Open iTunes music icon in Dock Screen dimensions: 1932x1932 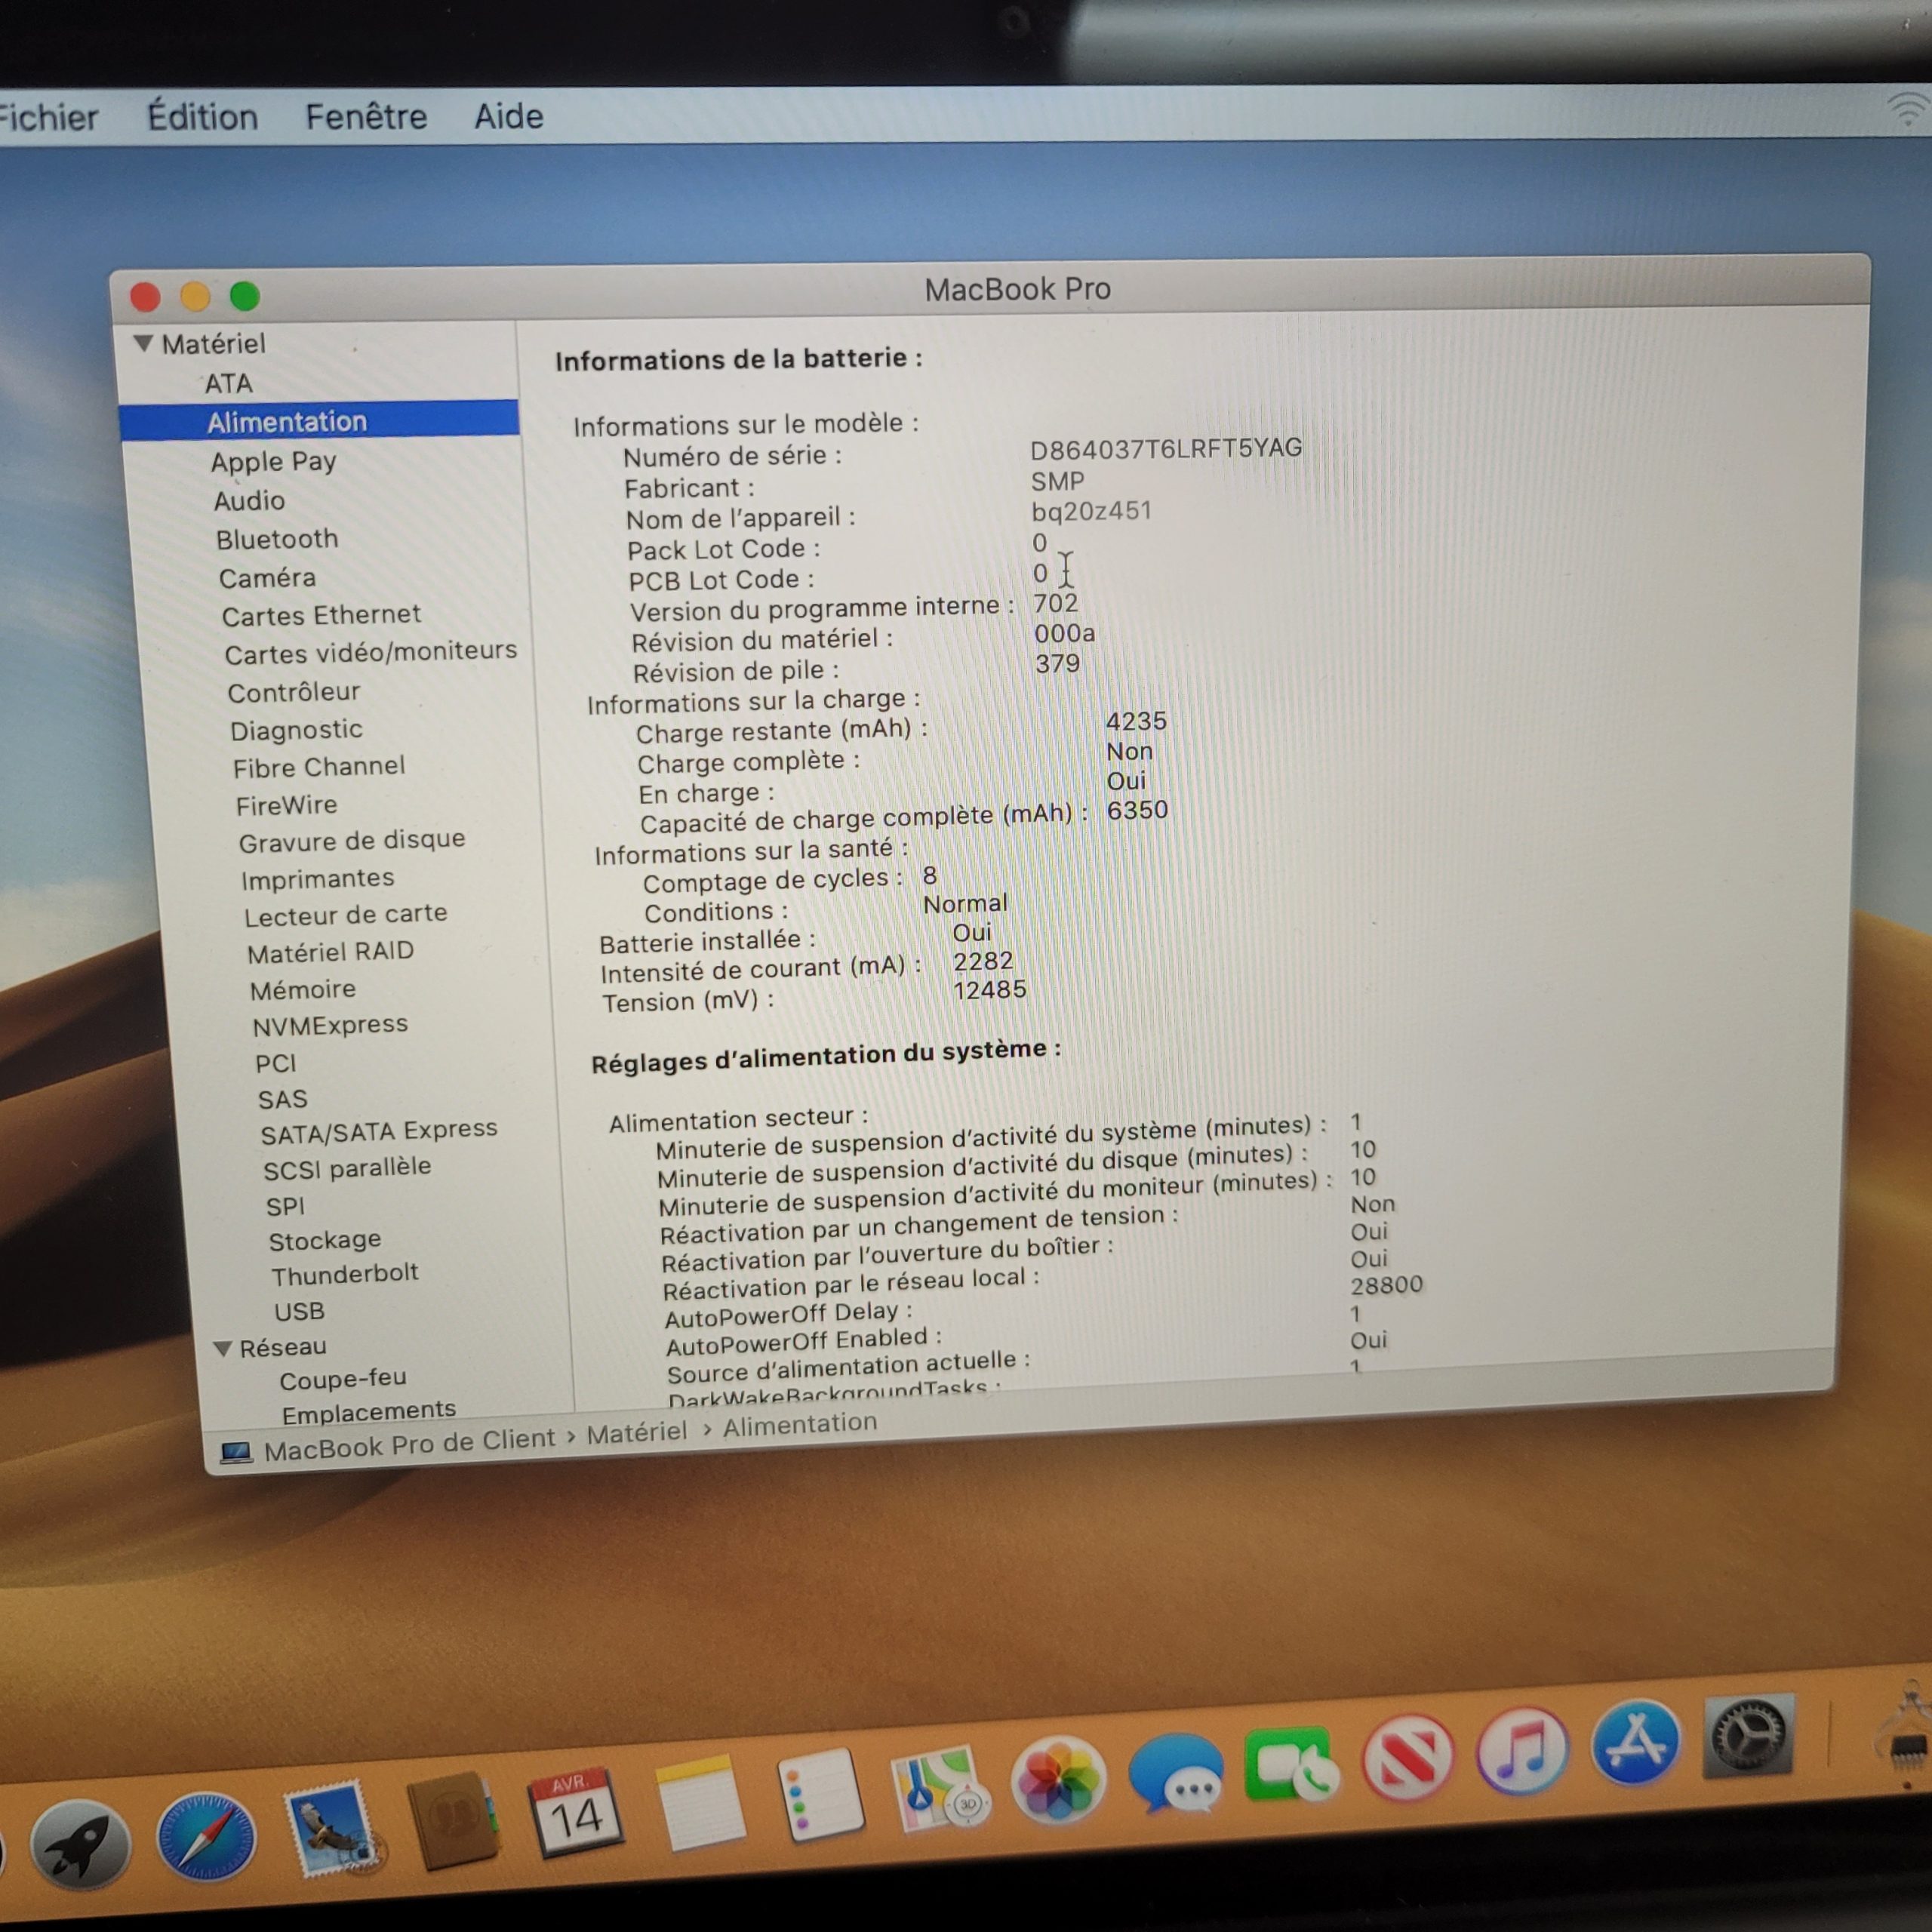1522,1750
